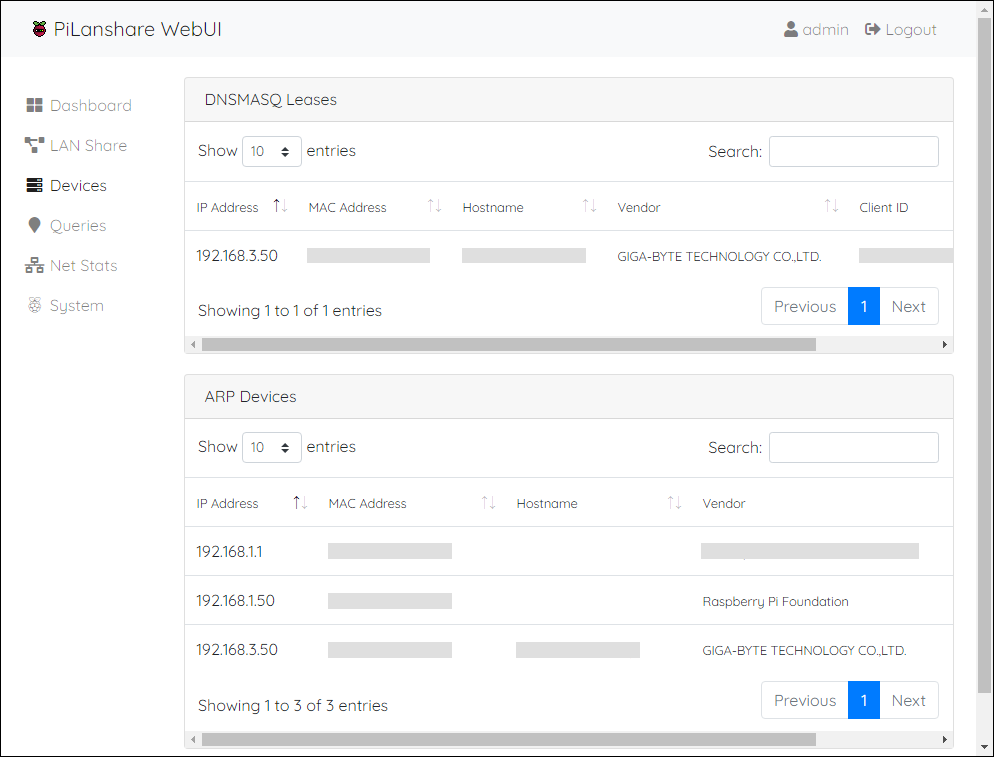Click the Queries pin icon

(x=34, y=225)
